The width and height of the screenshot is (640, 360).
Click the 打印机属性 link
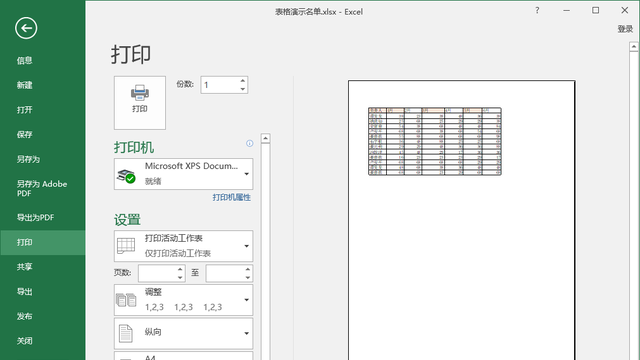[231, 198]
